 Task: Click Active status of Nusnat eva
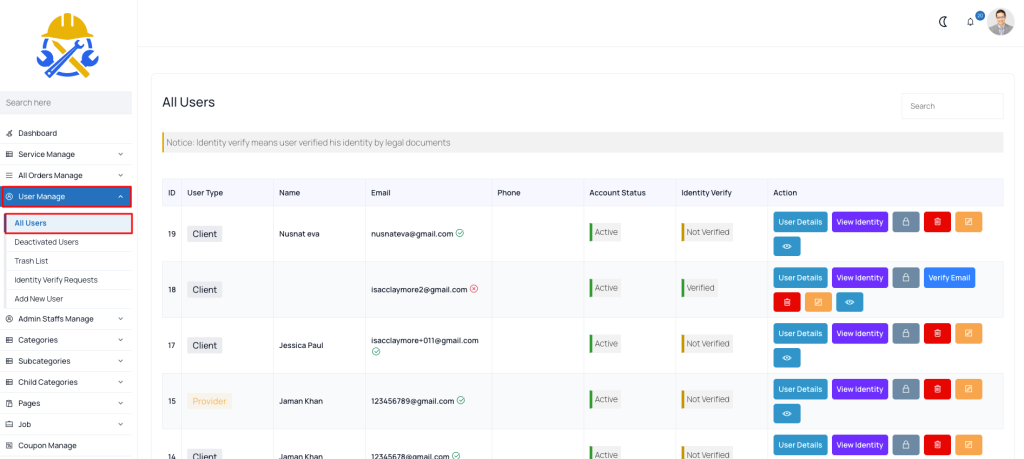point(605,232)
